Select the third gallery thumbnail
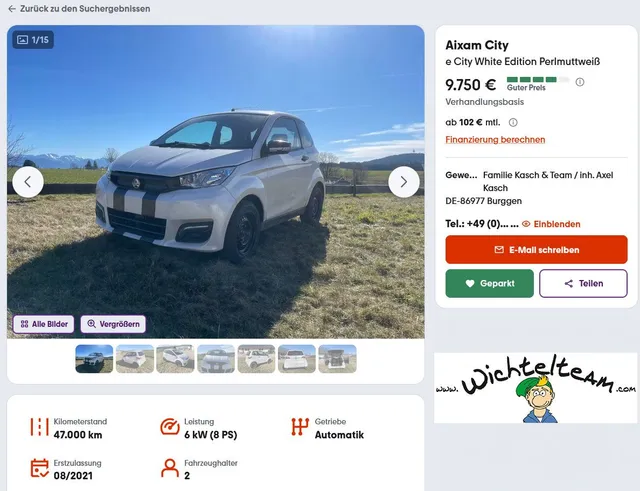The image size is (640, 491). click(175, 359)
